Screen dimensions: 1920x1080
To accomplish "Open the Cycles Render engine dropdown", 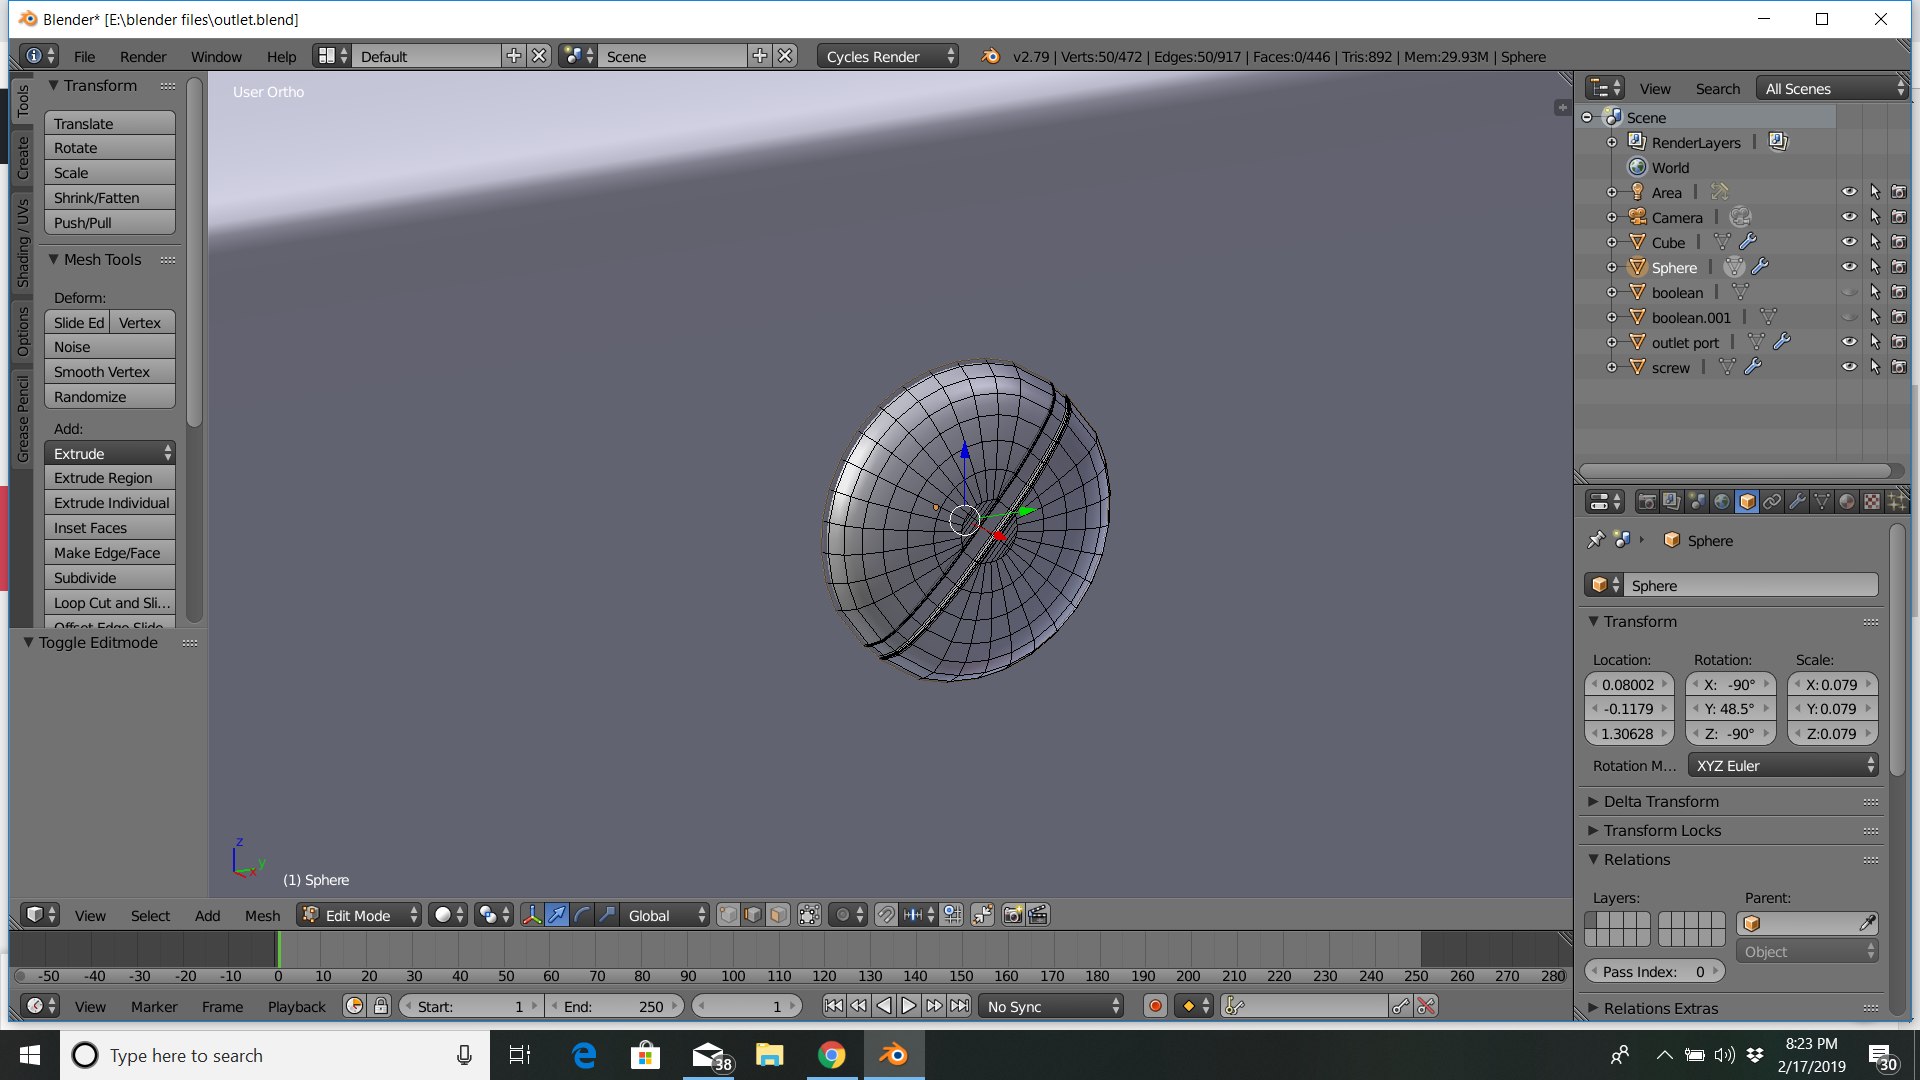I will point(888,56).
